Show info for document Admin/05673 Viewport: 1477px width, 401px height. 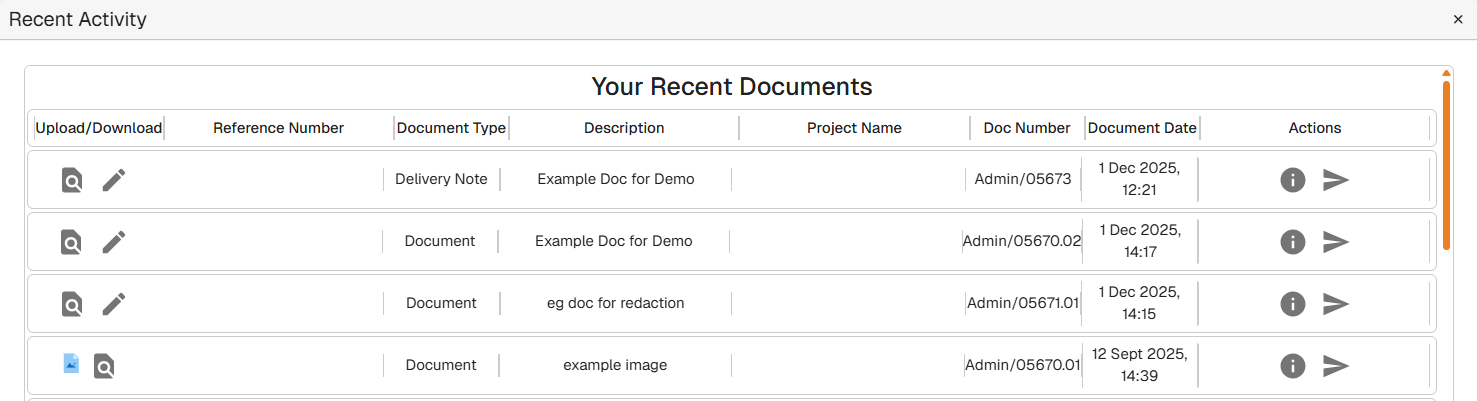(x=1293, y=180)
